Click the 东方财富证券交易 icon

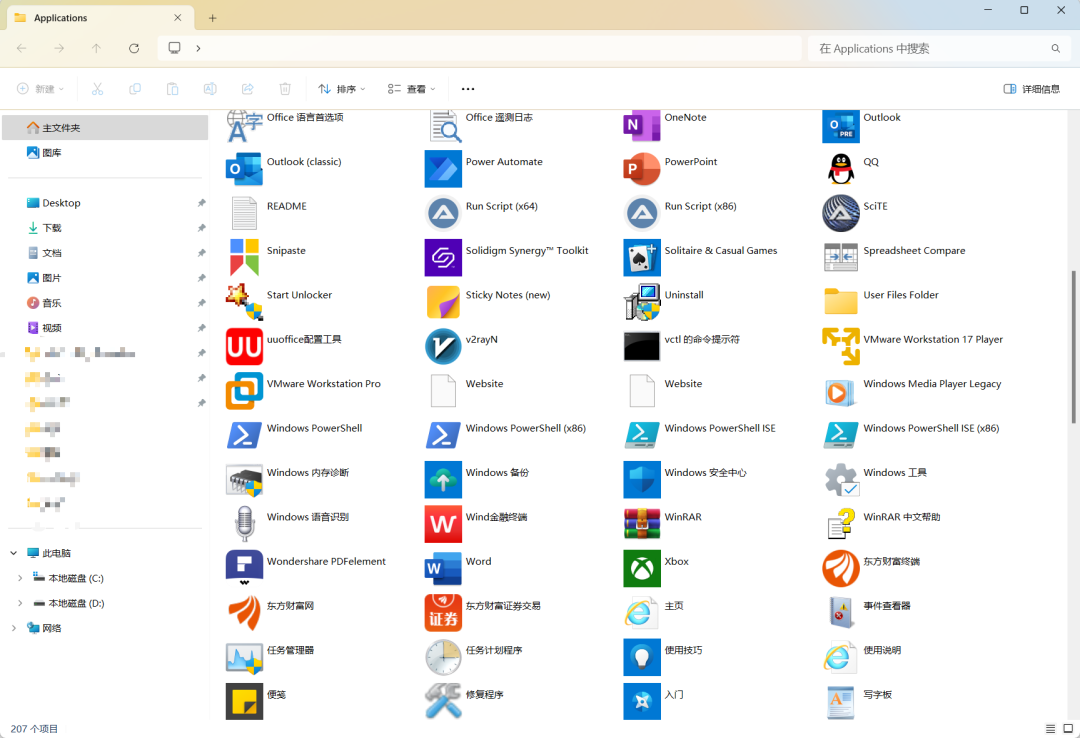point(443,613)
